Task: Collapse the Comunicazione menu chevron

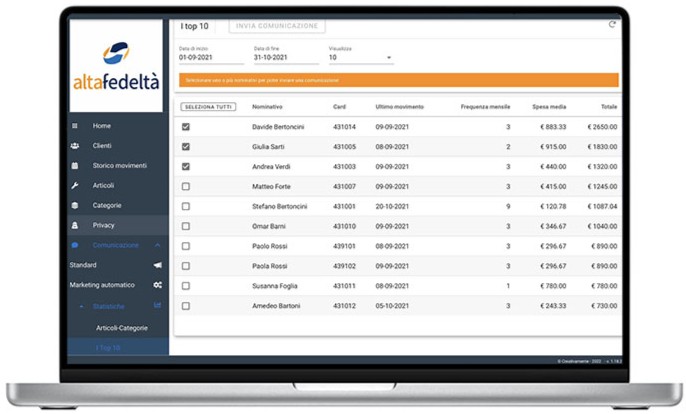Action: [x=158, y=246]
